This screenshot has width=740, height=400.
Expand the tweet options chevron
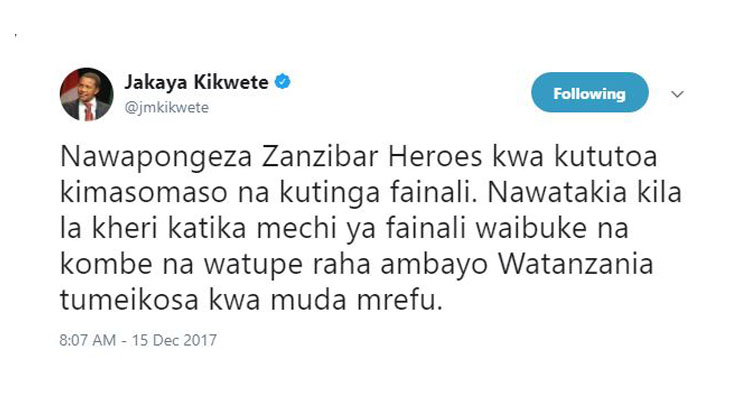pyautogui.click(x=677, y=94)
